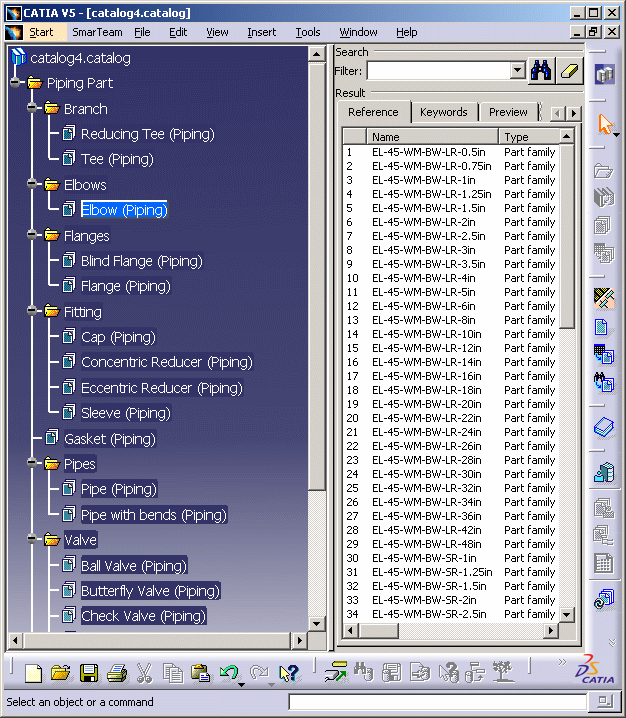Click the catalog4.catalog root node
Image resolution: width=626 pixels, height=718 pixels.
pyautogui.click(x=80, y=58)
